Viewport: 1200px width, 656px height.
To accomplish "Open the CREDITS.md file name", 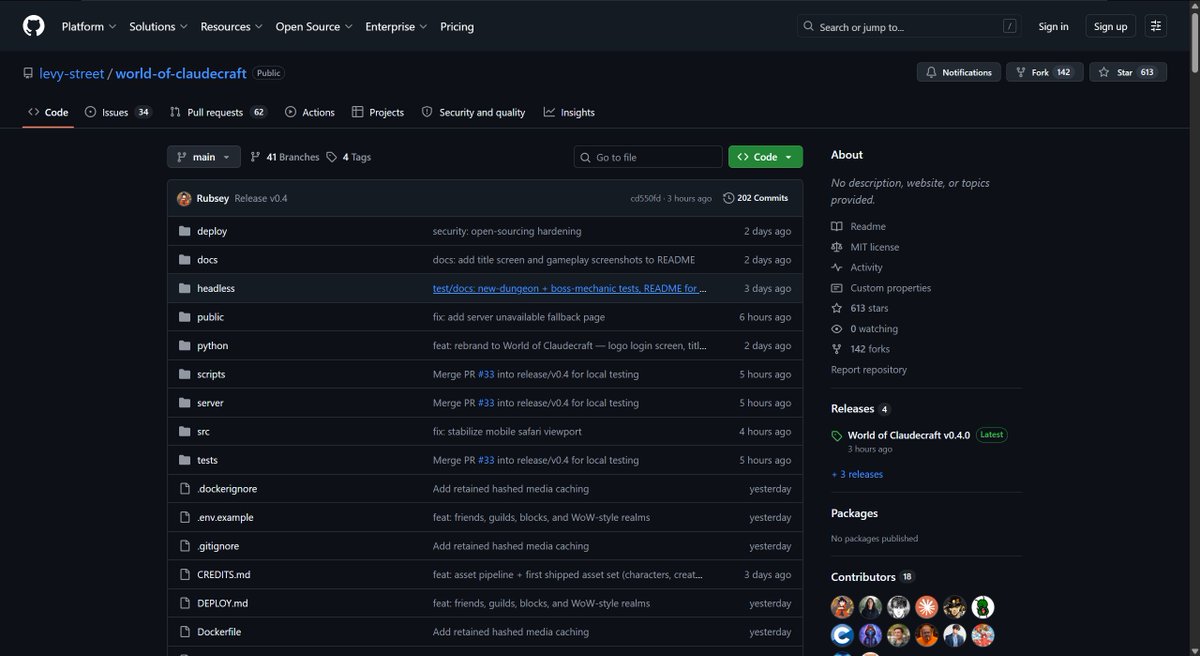I will click(224, 575).
